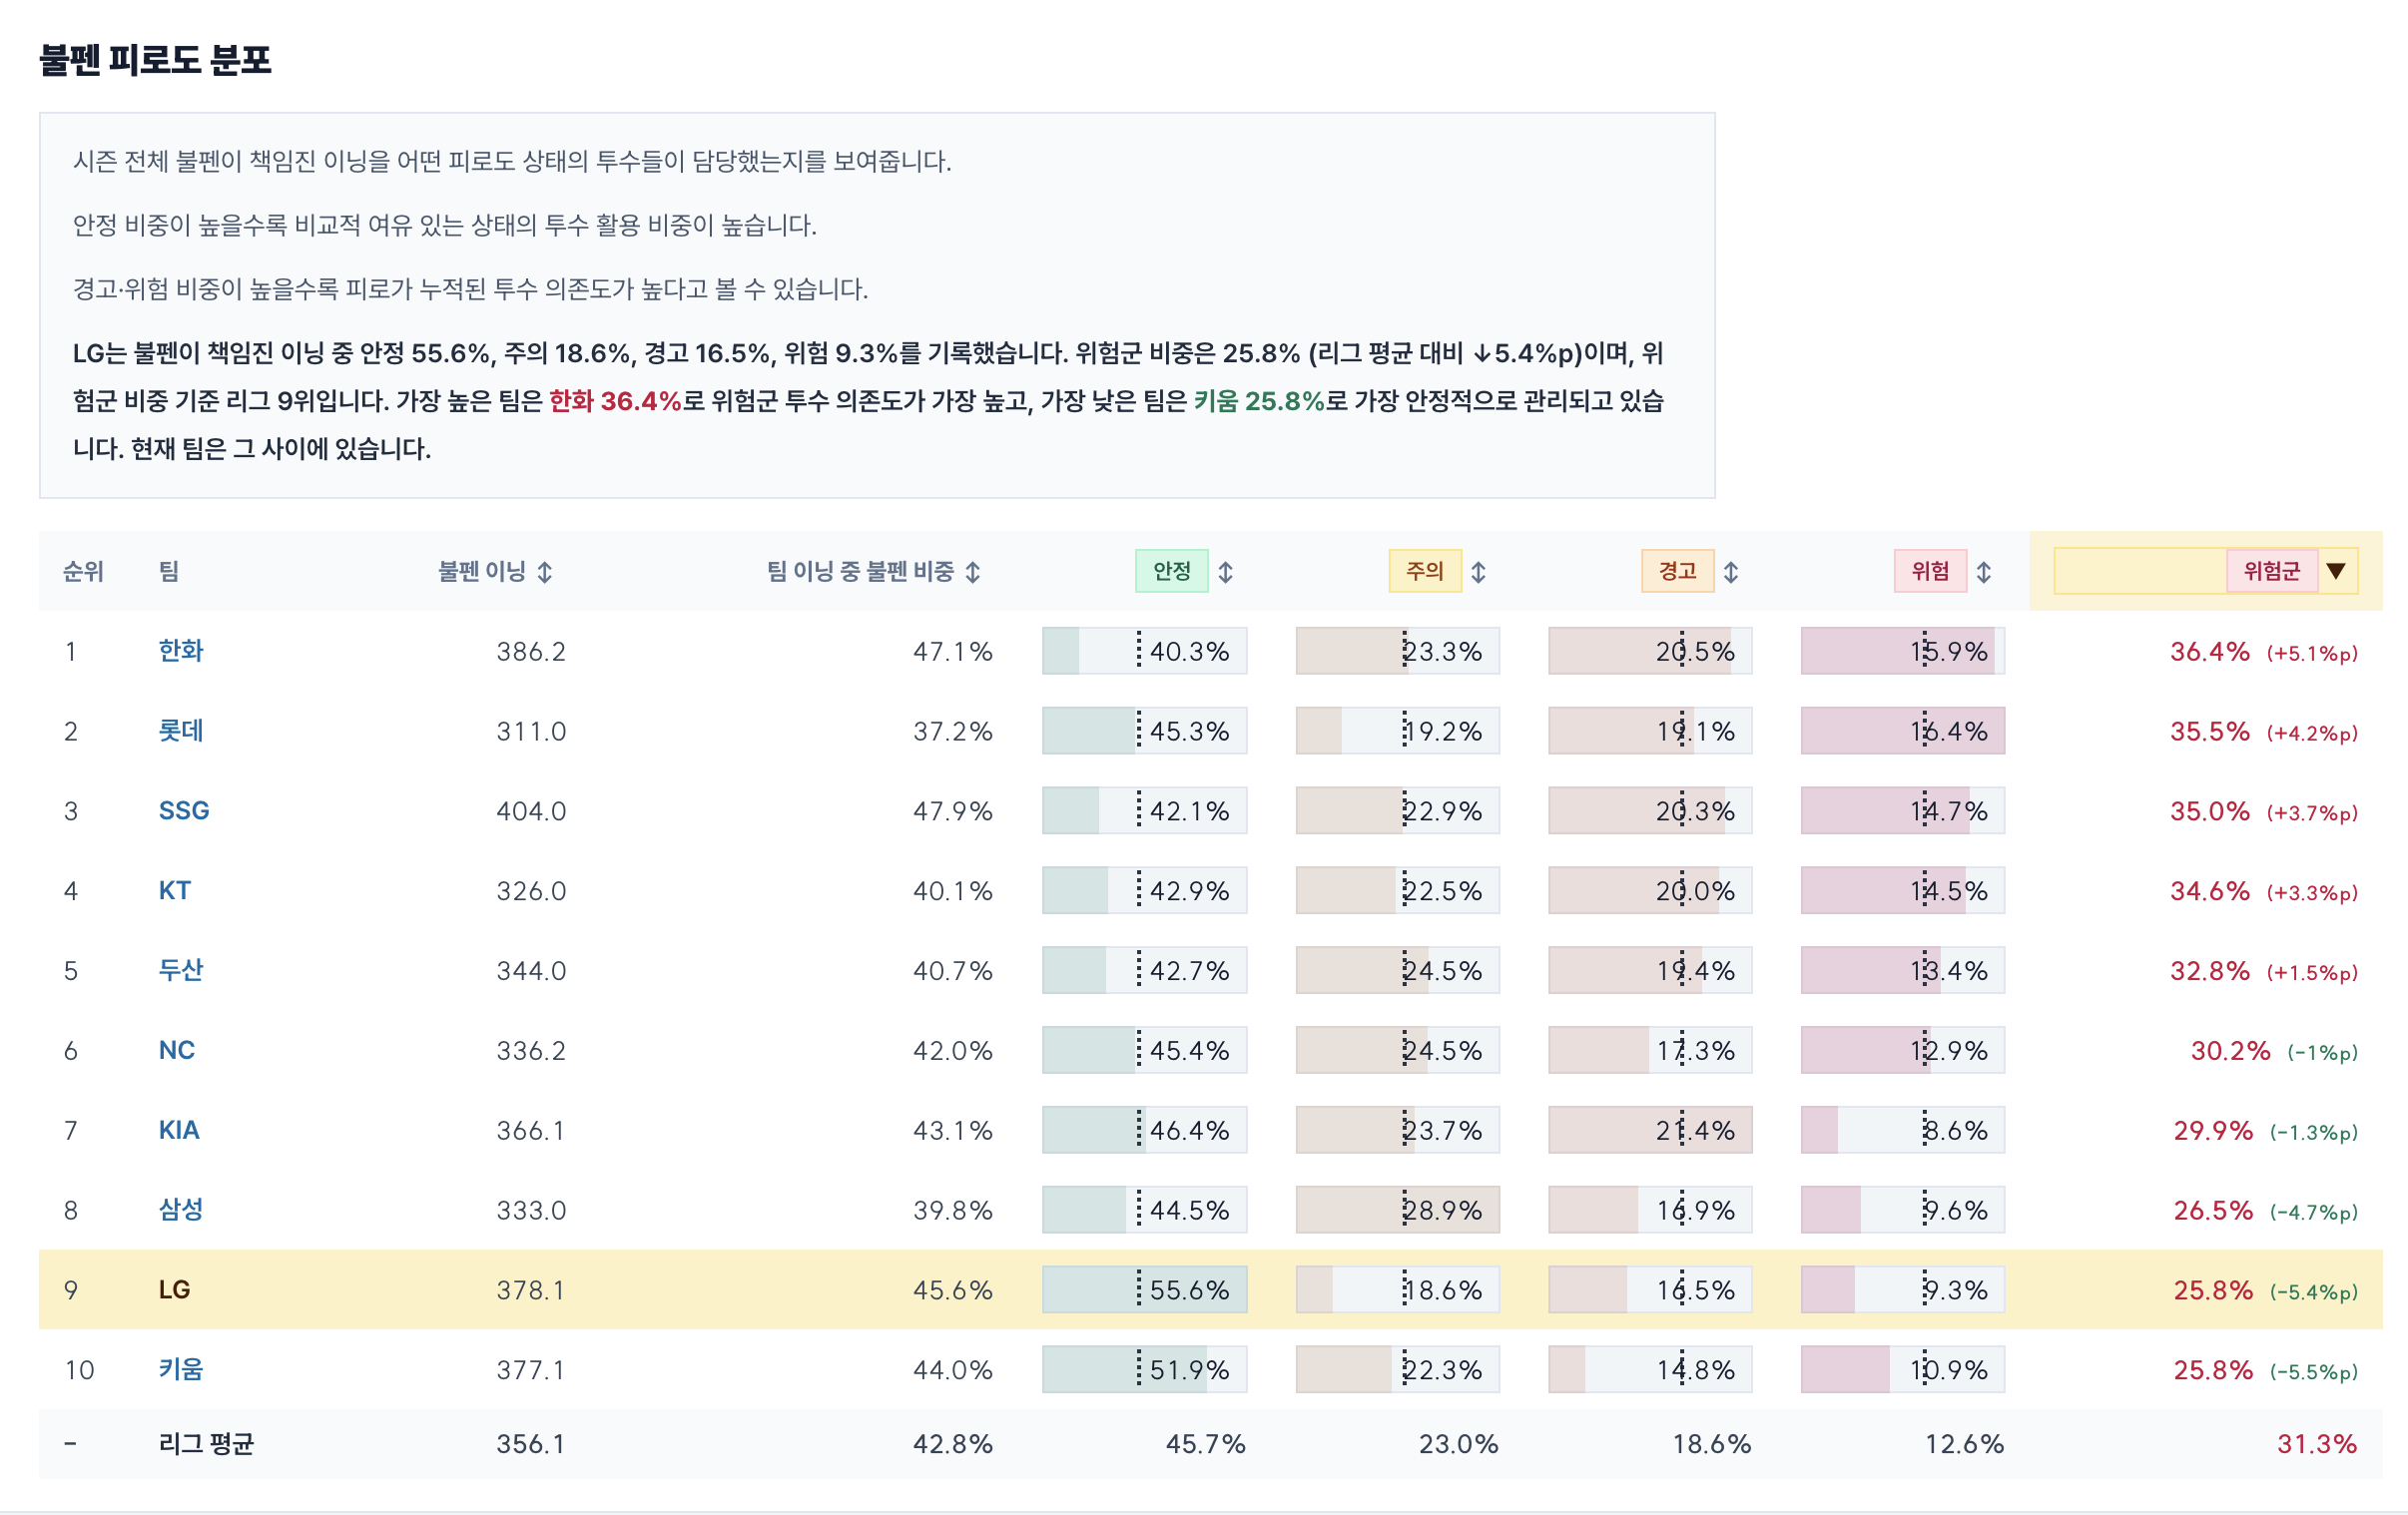Open the 롯데 team link
2408x1515 pixels.
(181, 731)
